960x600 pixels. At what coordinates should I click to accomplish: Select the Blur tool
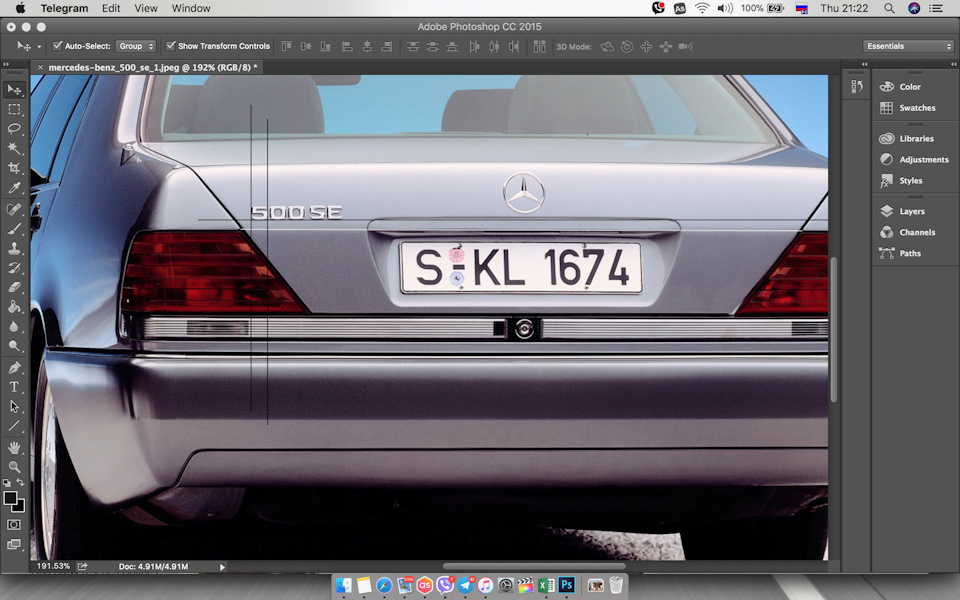[x=13, y=326]
